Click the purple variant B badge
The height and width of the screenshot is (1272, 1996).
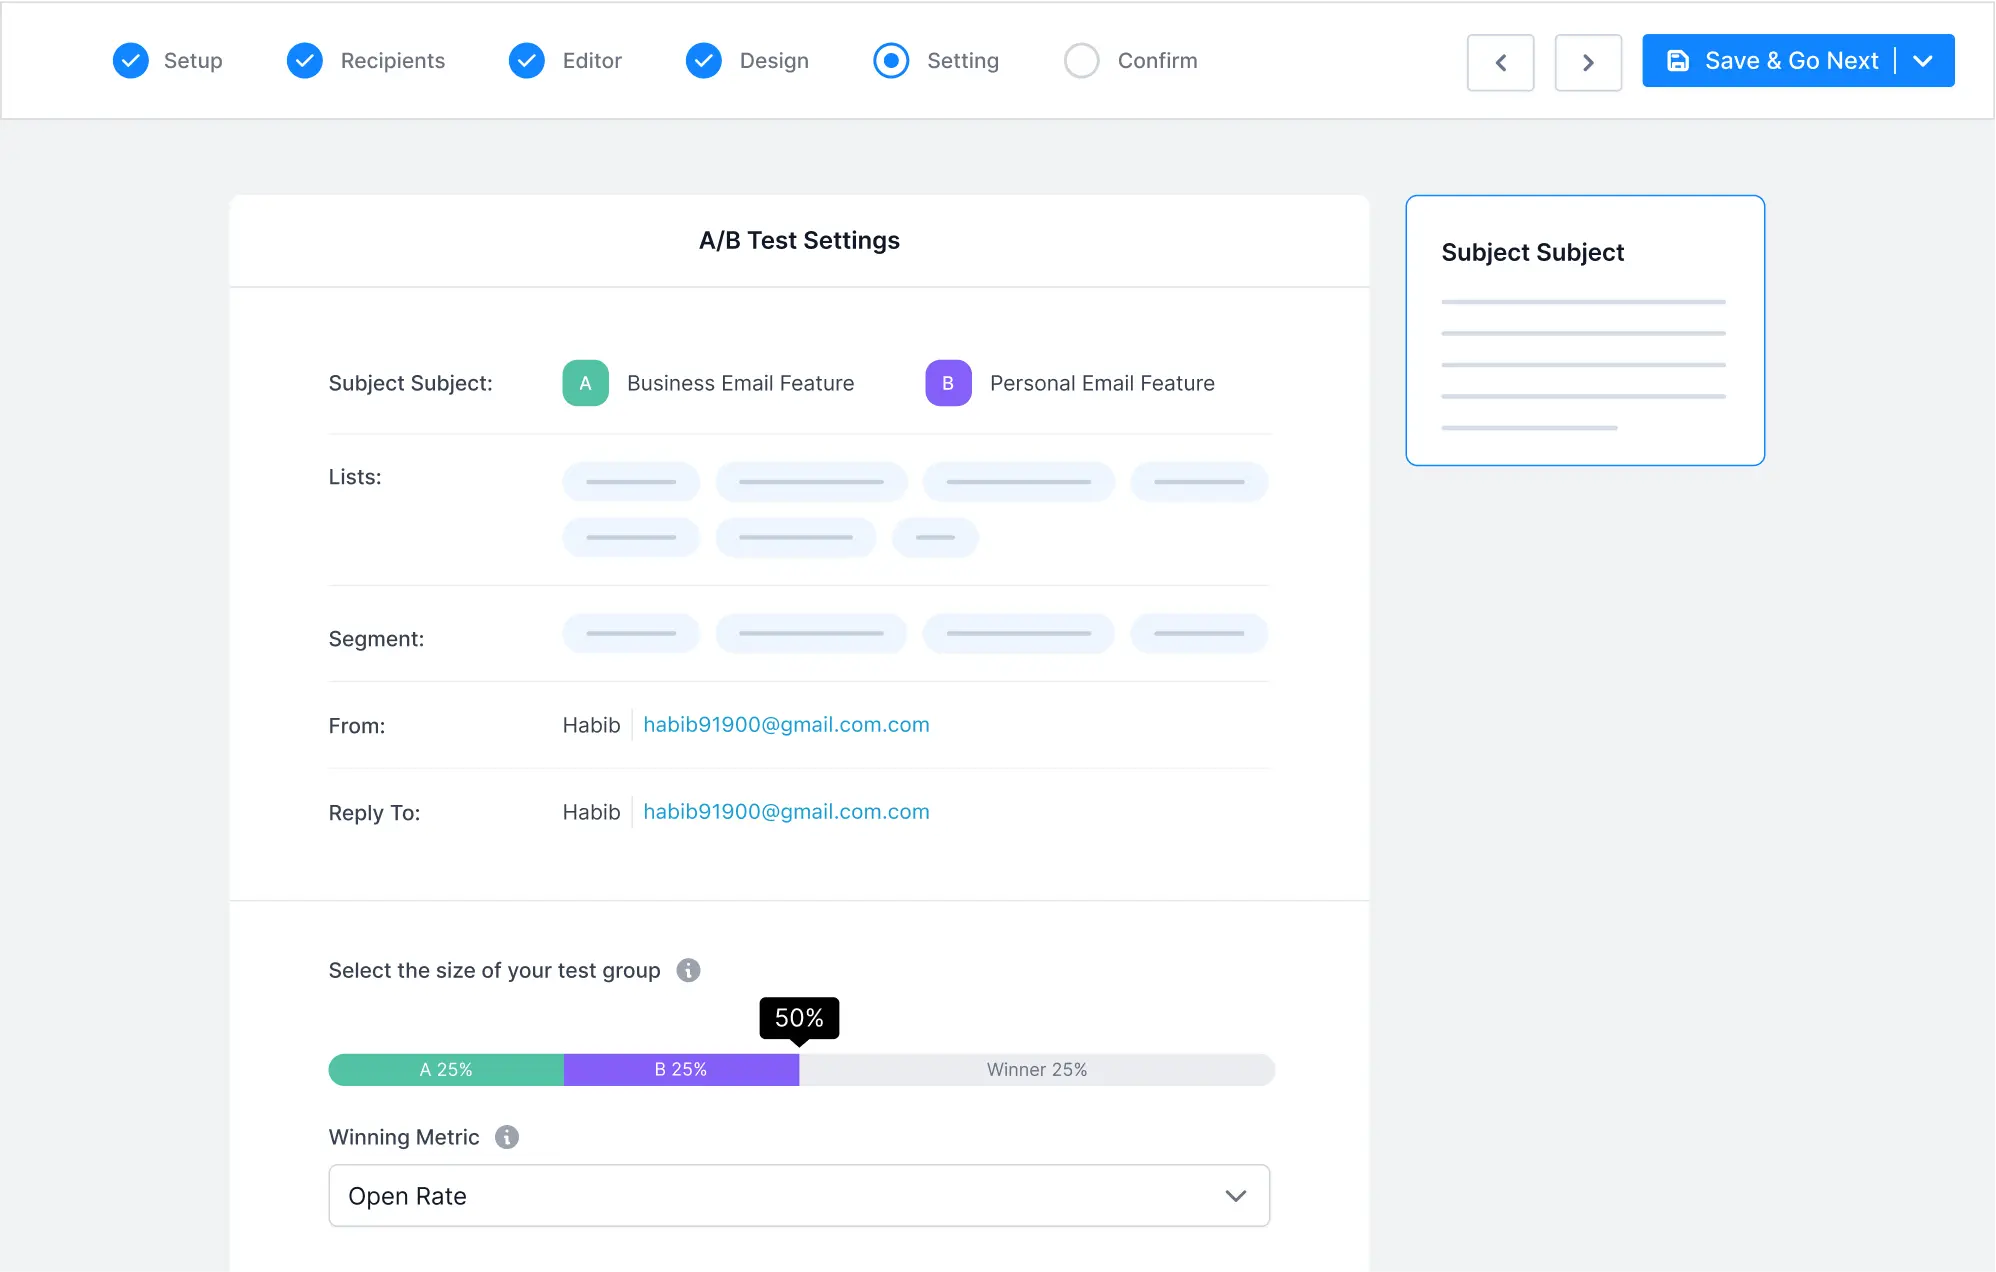click(948, 383)
